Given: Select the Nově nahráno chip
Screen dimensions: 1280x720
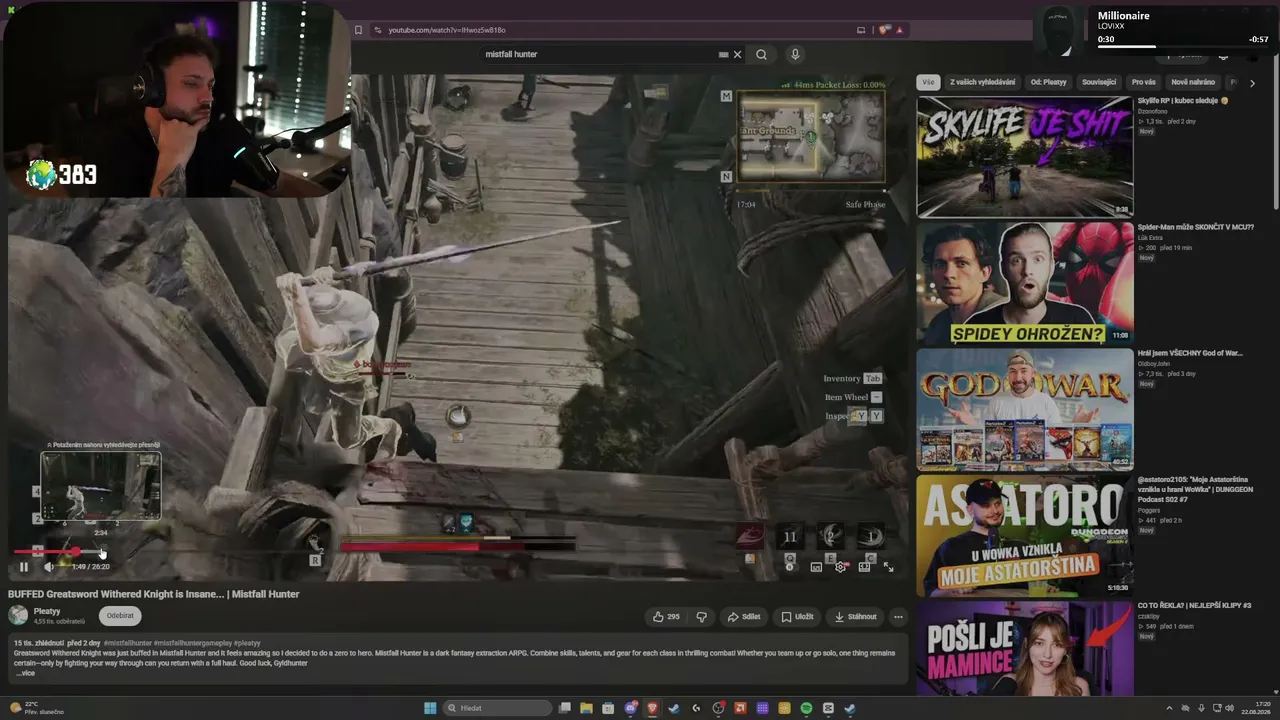Looking at the screenshot, I should coord(1193,82).
